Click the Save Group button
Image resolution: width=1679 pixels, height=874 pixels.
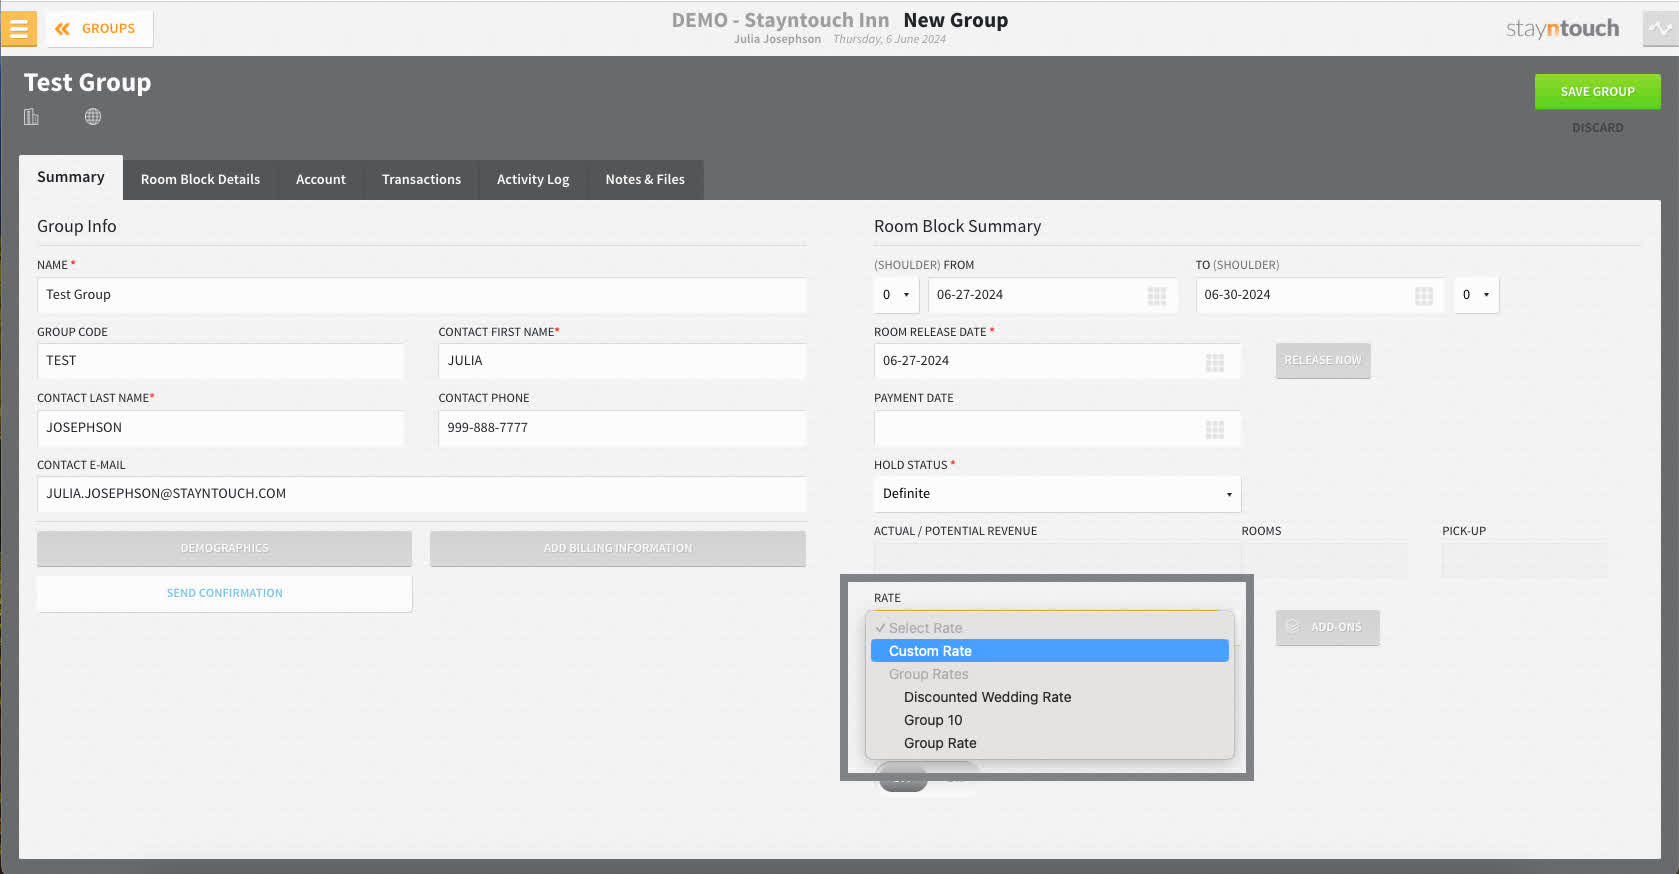pos(1597,92)
